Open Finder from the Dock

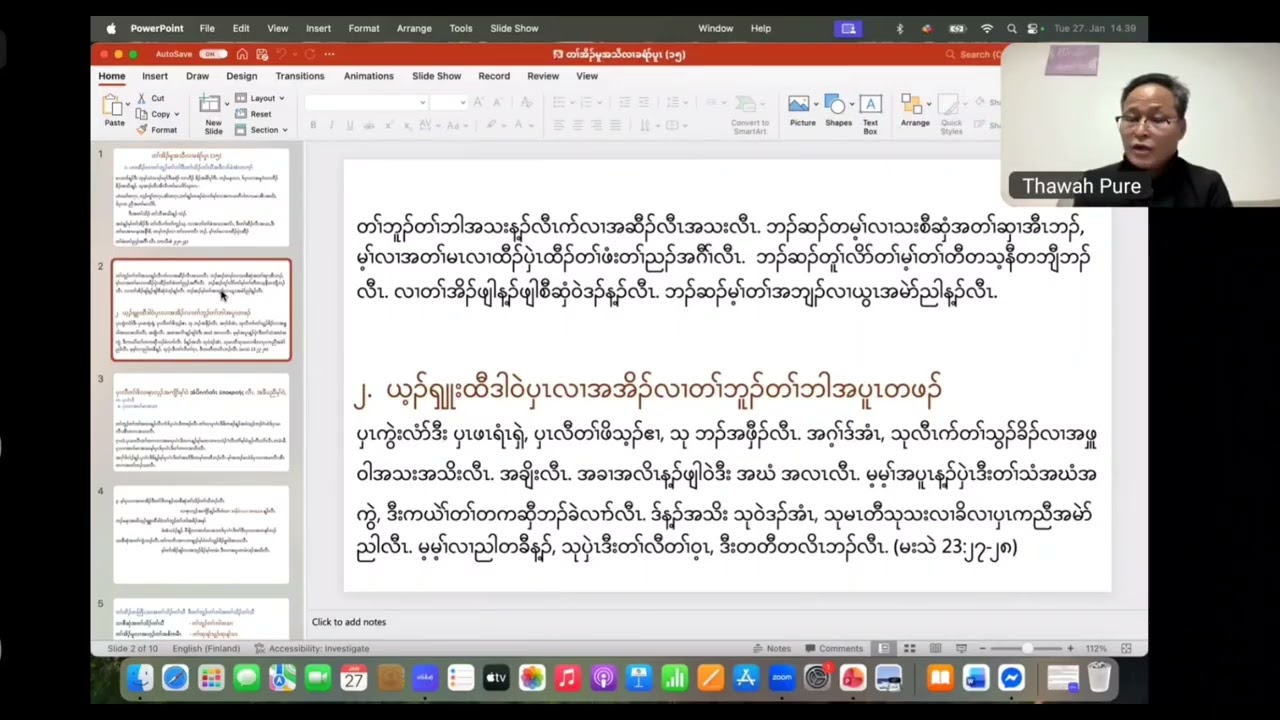pyautogui.click(x=140, y=678)
